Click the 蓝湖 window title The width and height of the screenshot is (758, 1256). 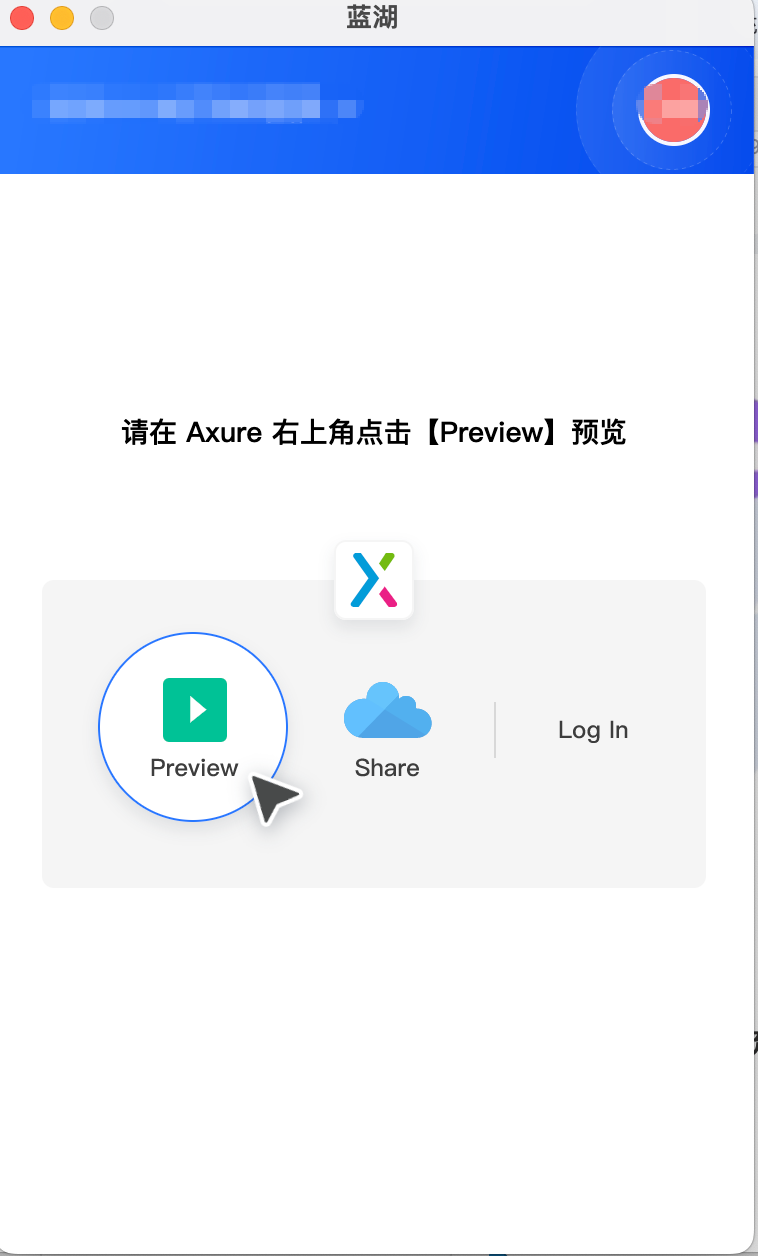pos(373,18)
